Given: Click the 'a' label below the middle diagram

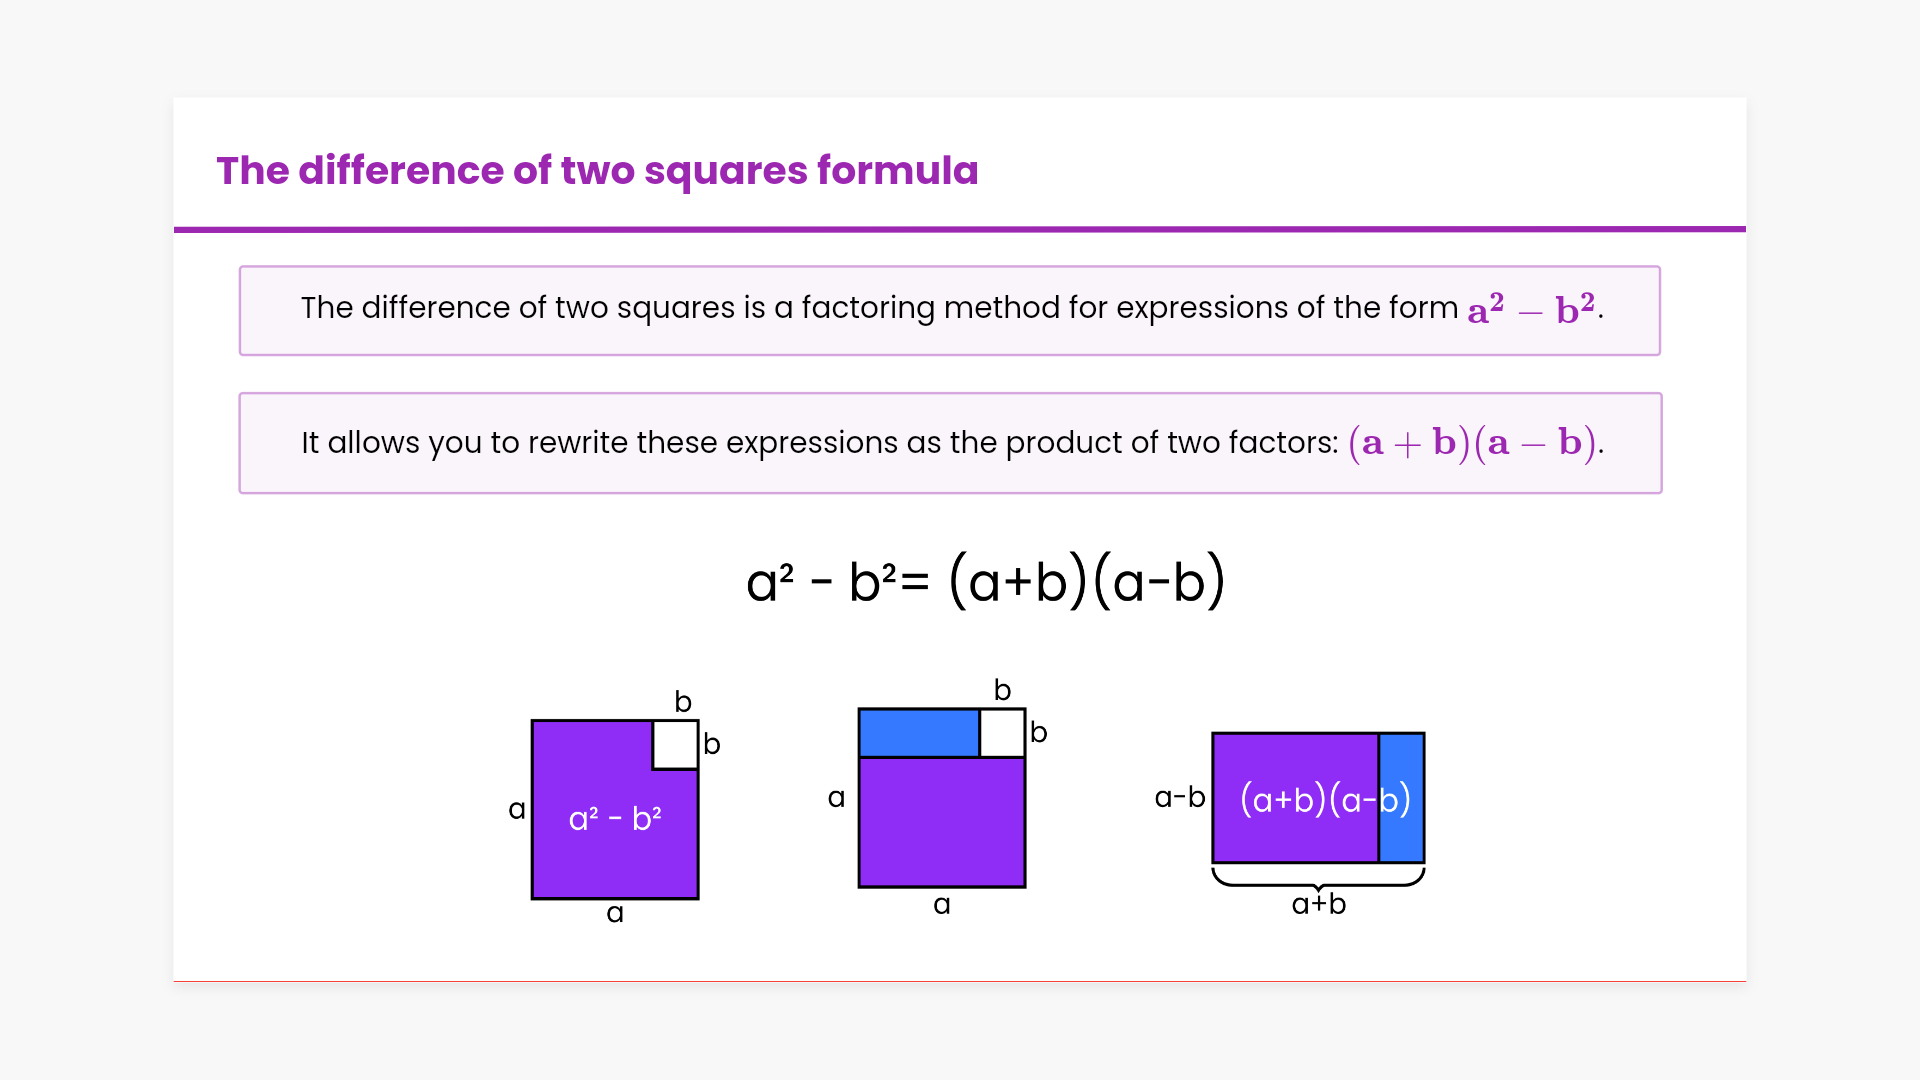Looking at the screenshot, I should click(941, 905).
